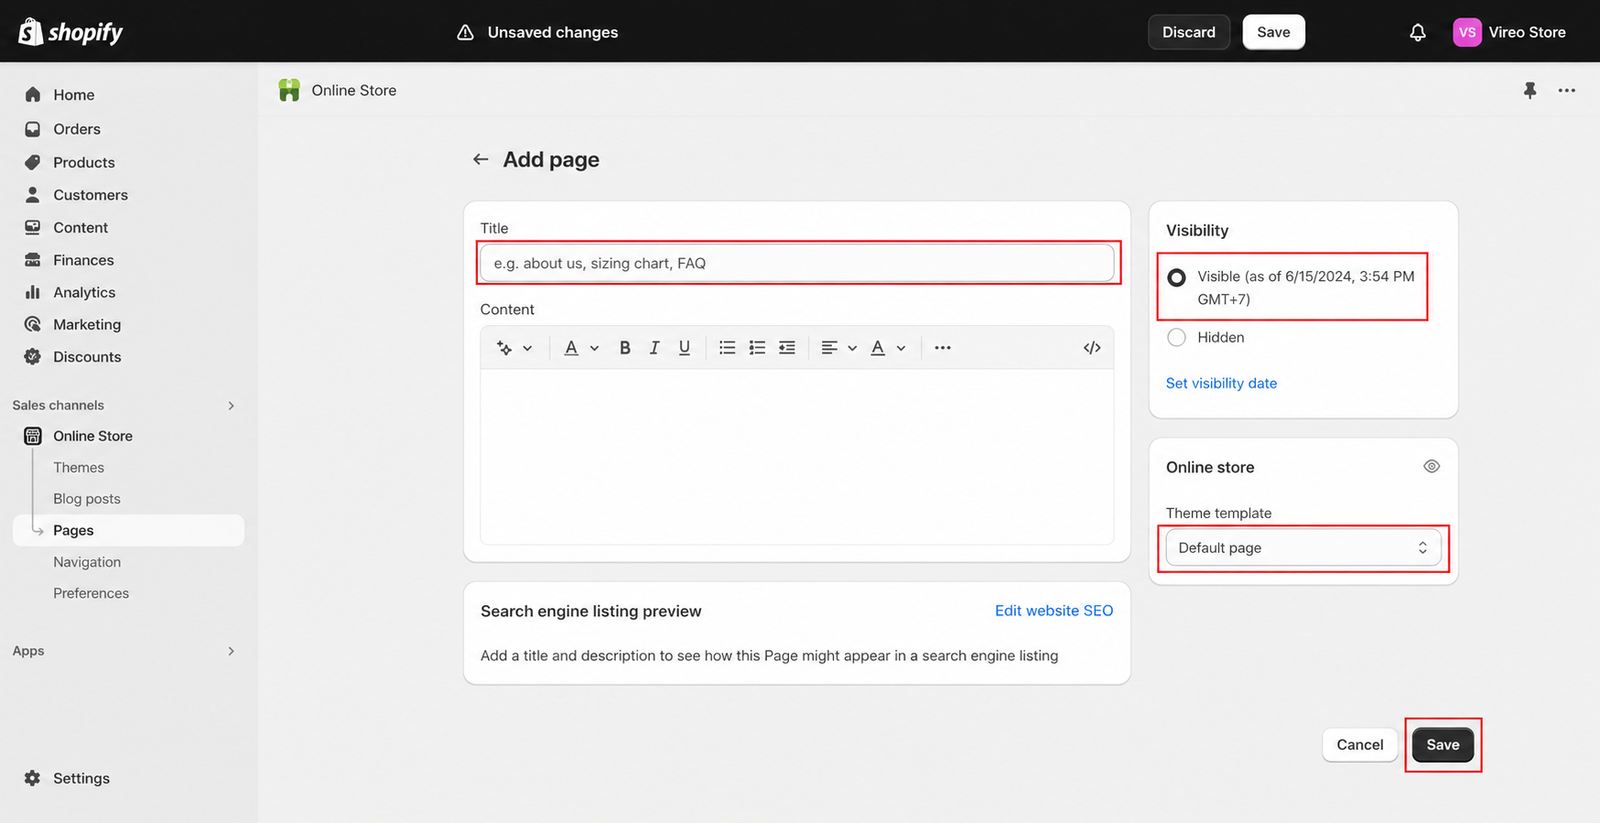Click the Online store preview eye icon
The width and height of the screenshot is (1600, 823).
[x=1431, y=467]
